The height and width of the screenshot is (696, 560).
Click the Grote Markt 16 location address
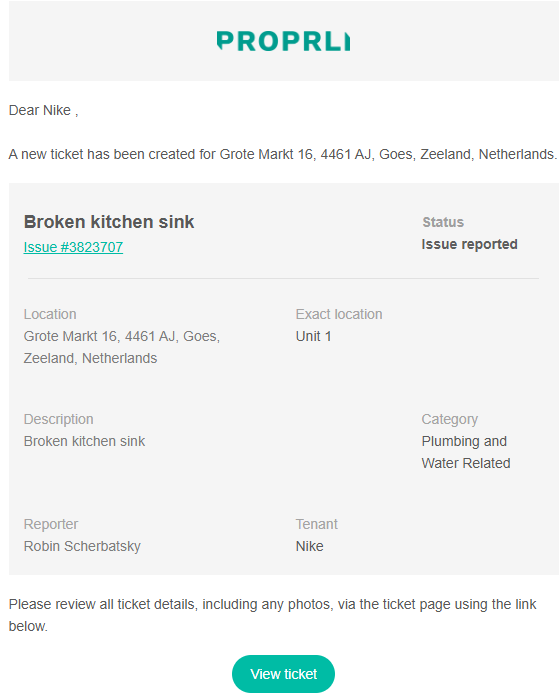pyautogui.click(x=122, y=347)
